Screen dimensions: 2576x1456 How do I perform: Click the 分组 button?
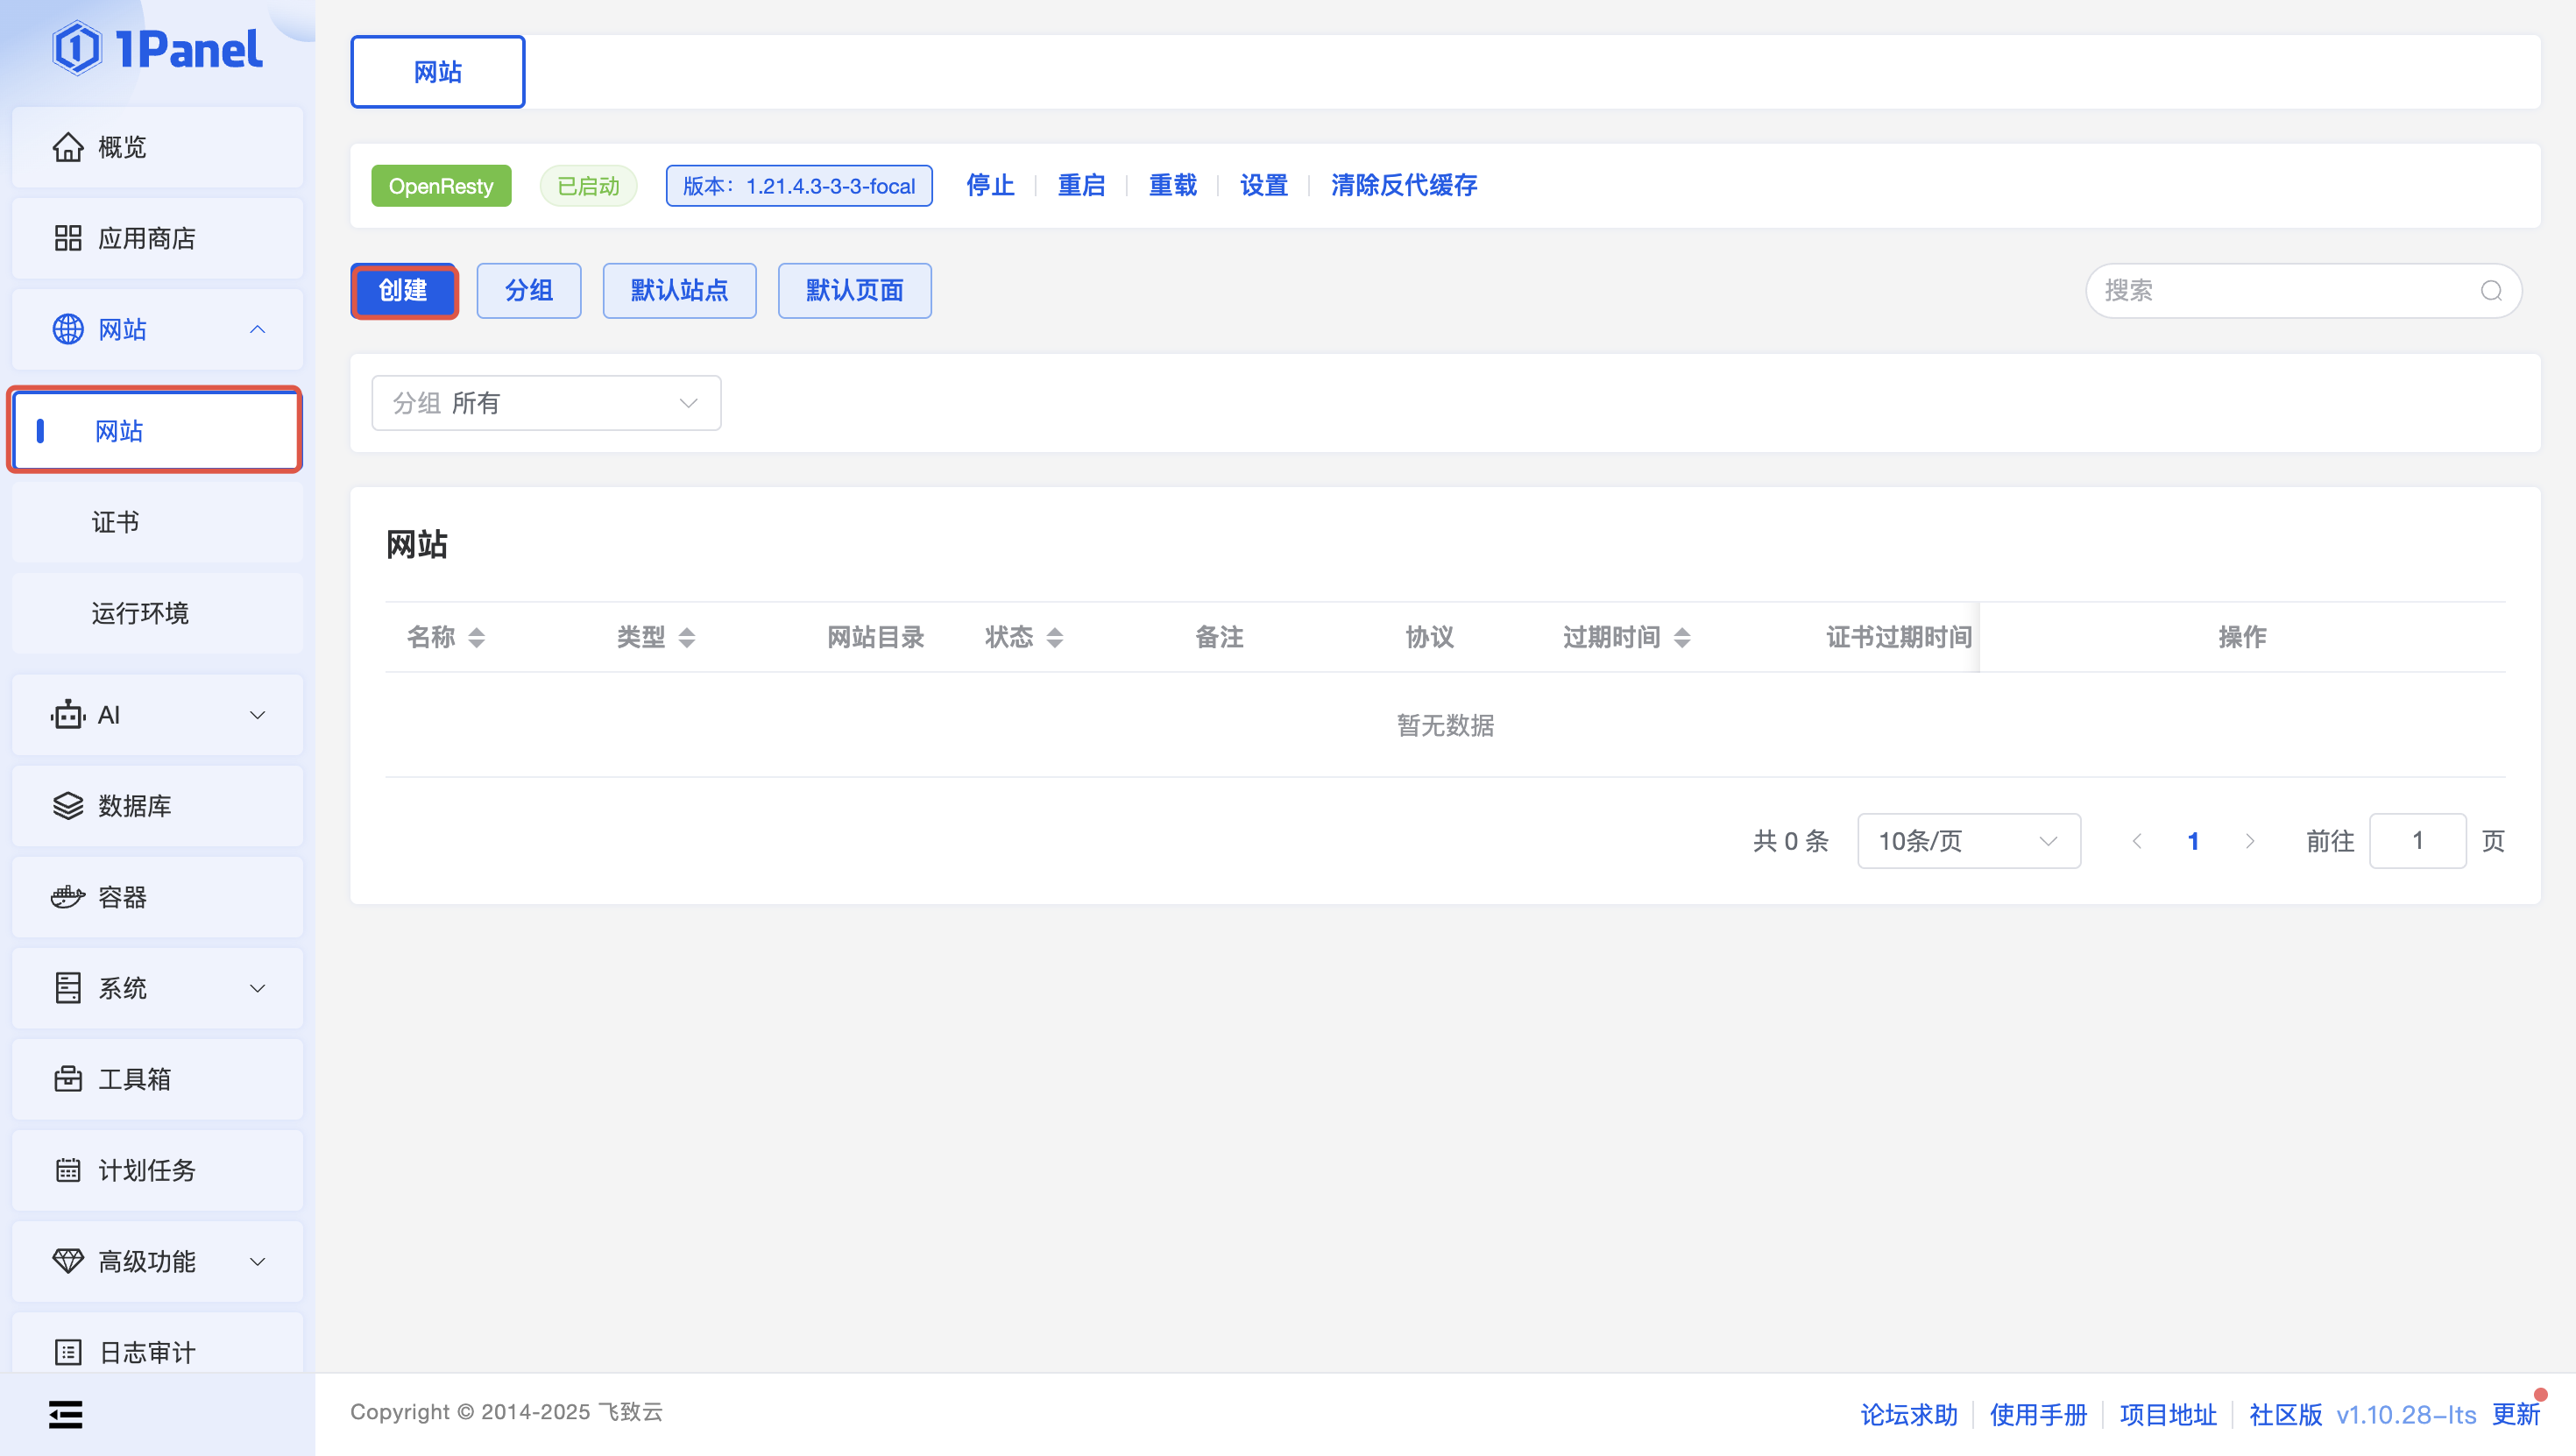[529, 291]
